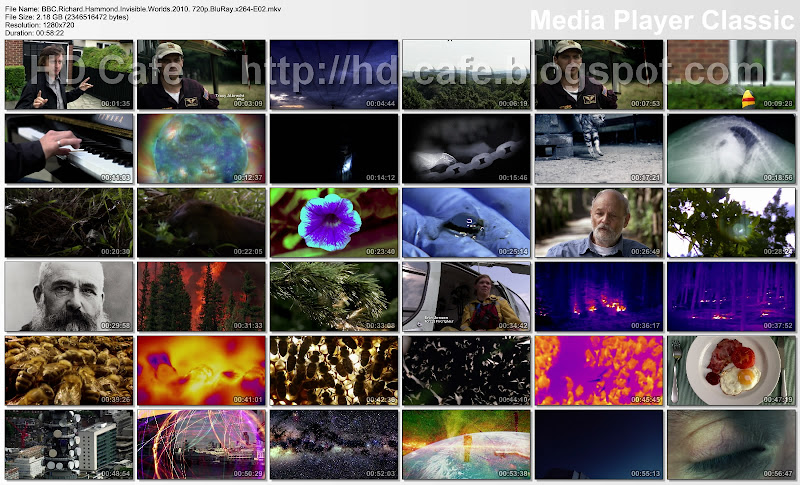Click the purple thermal forest at 00:37:52
Viewport: 800px width, 485px height.
731,296
